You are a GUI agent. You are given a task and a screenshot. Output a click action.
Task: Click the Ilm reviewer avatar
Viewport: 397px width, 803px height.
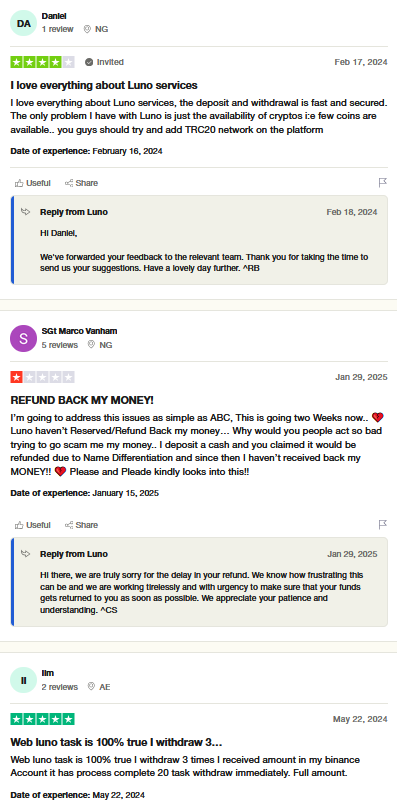pos(24,680)
